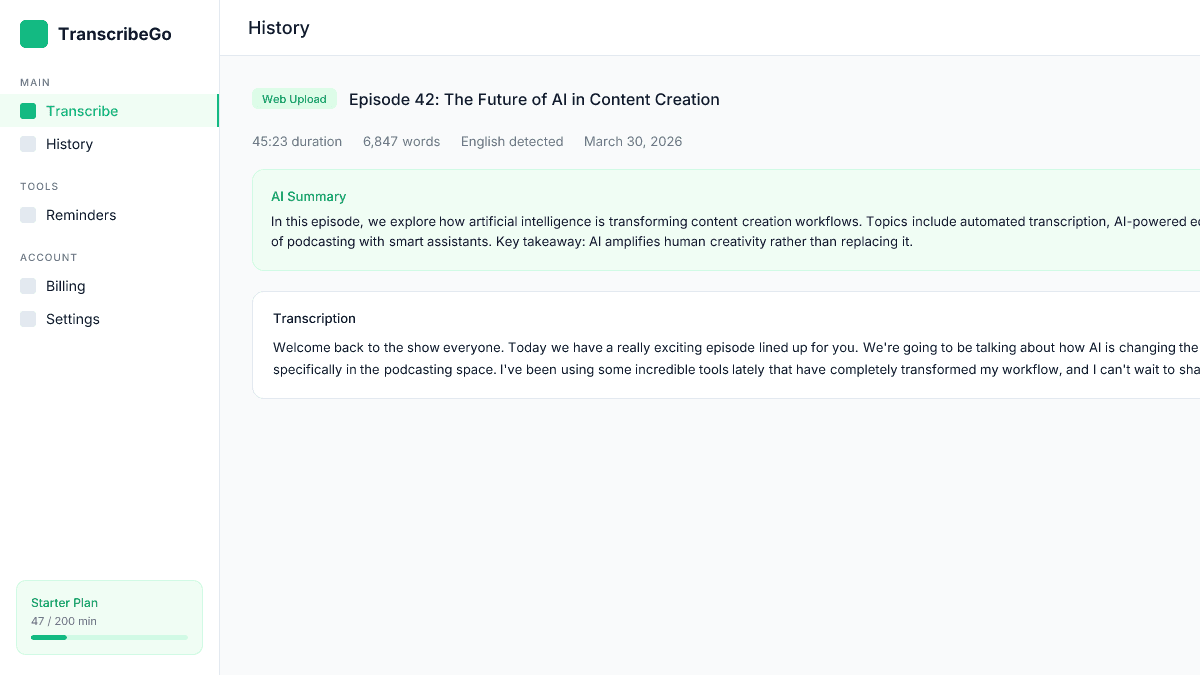Click the minutes usage progress bar

[x=109, y=637]
